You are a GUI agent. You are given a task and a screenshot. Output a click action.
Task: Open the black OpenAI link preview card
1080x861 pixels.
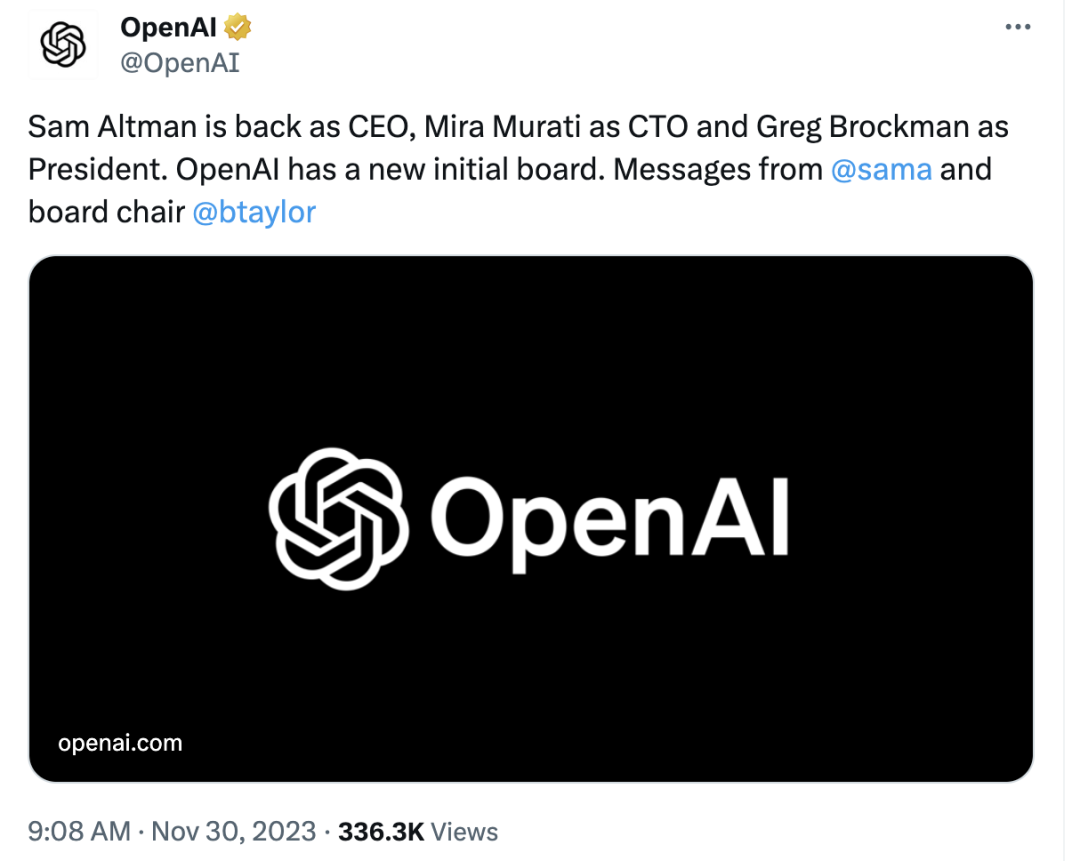530,519
